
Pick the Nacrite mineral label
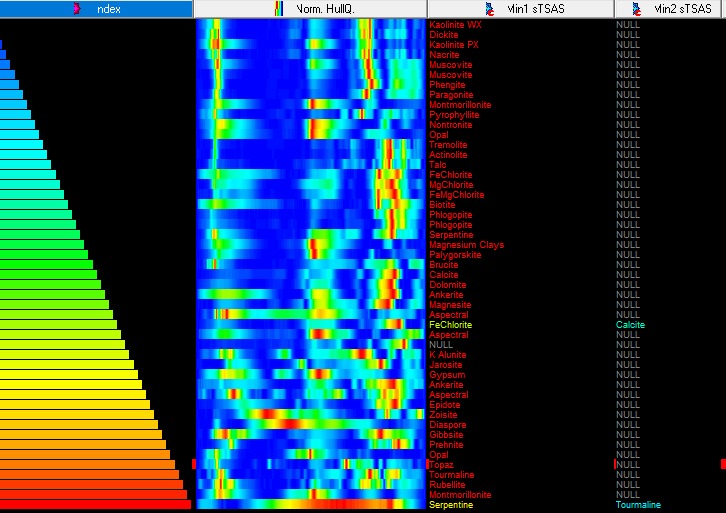[444, 55]
